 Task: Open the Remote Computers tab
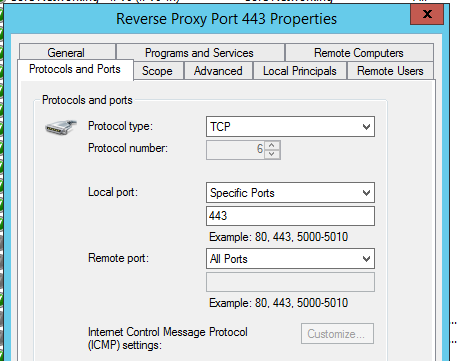[359, 53]
